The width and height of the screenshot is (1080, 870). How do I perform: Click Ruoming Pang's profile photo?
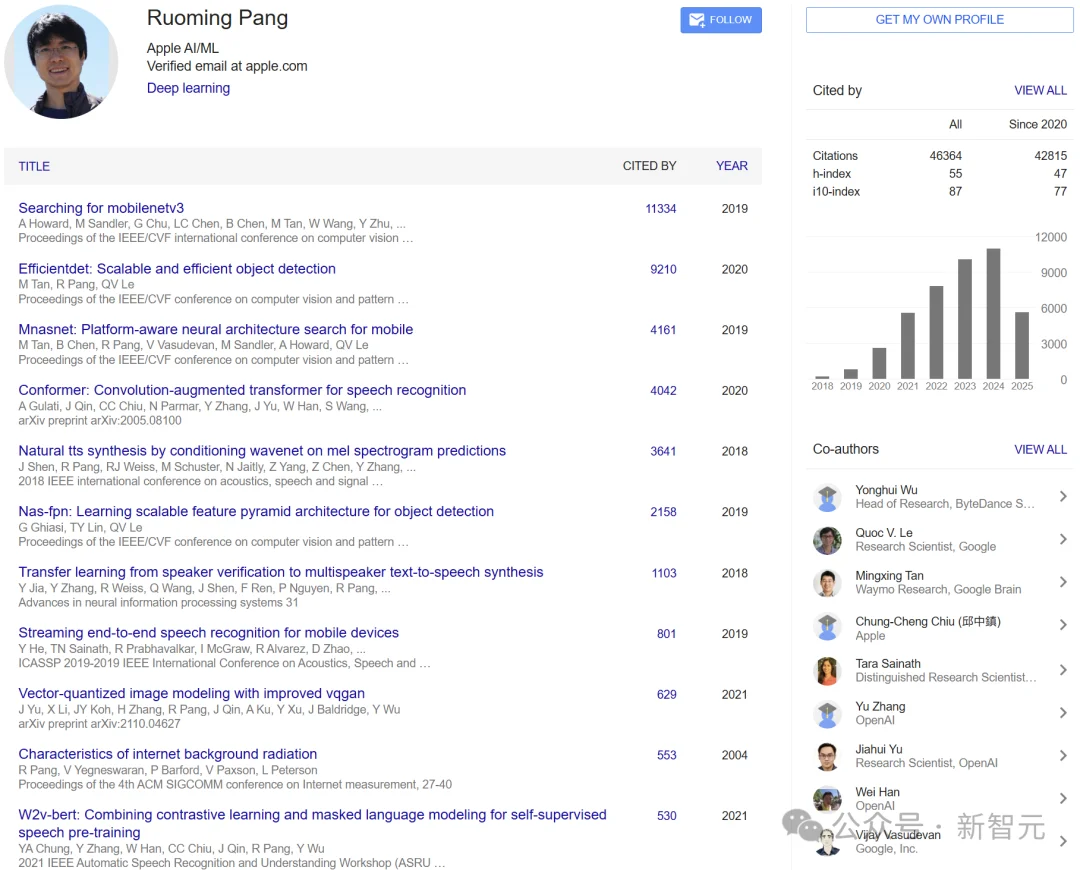[x=61, y=62]
